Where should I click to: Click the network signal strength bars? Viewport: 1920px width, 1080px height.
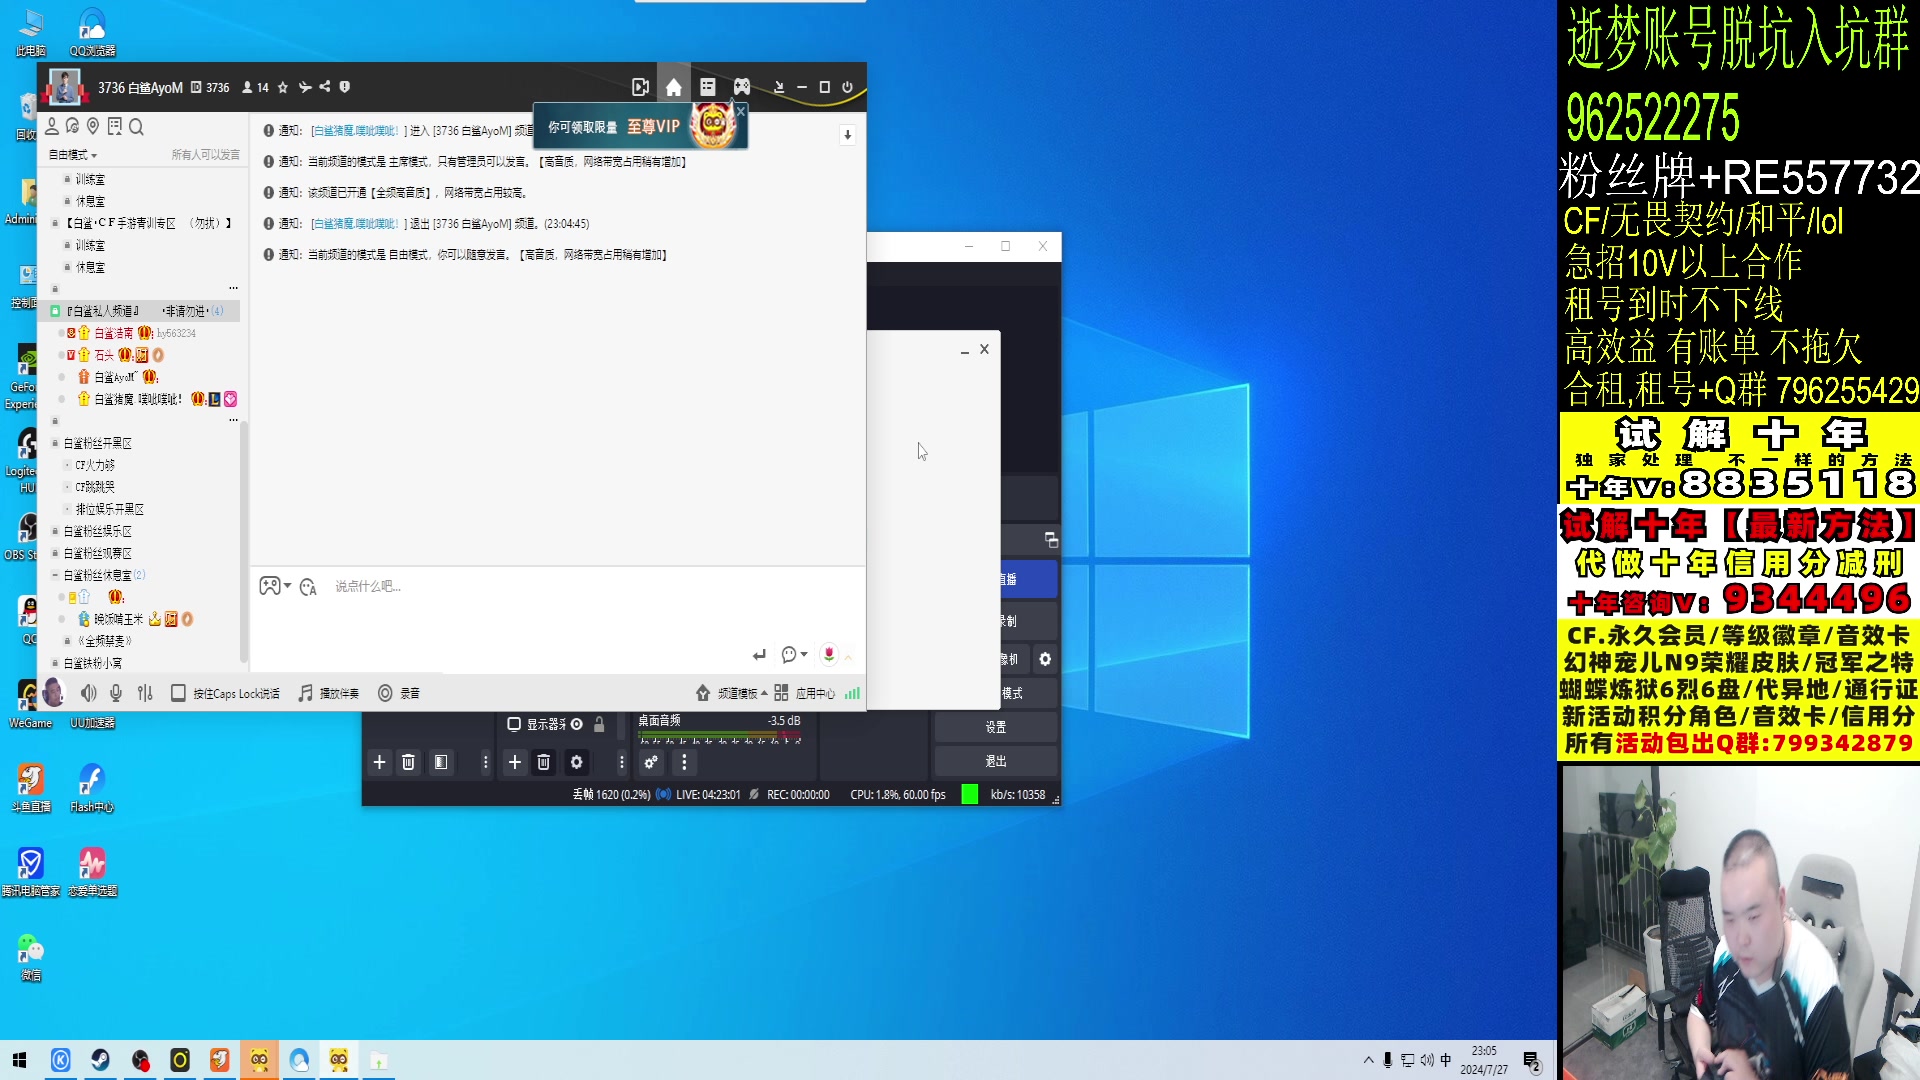852,693
